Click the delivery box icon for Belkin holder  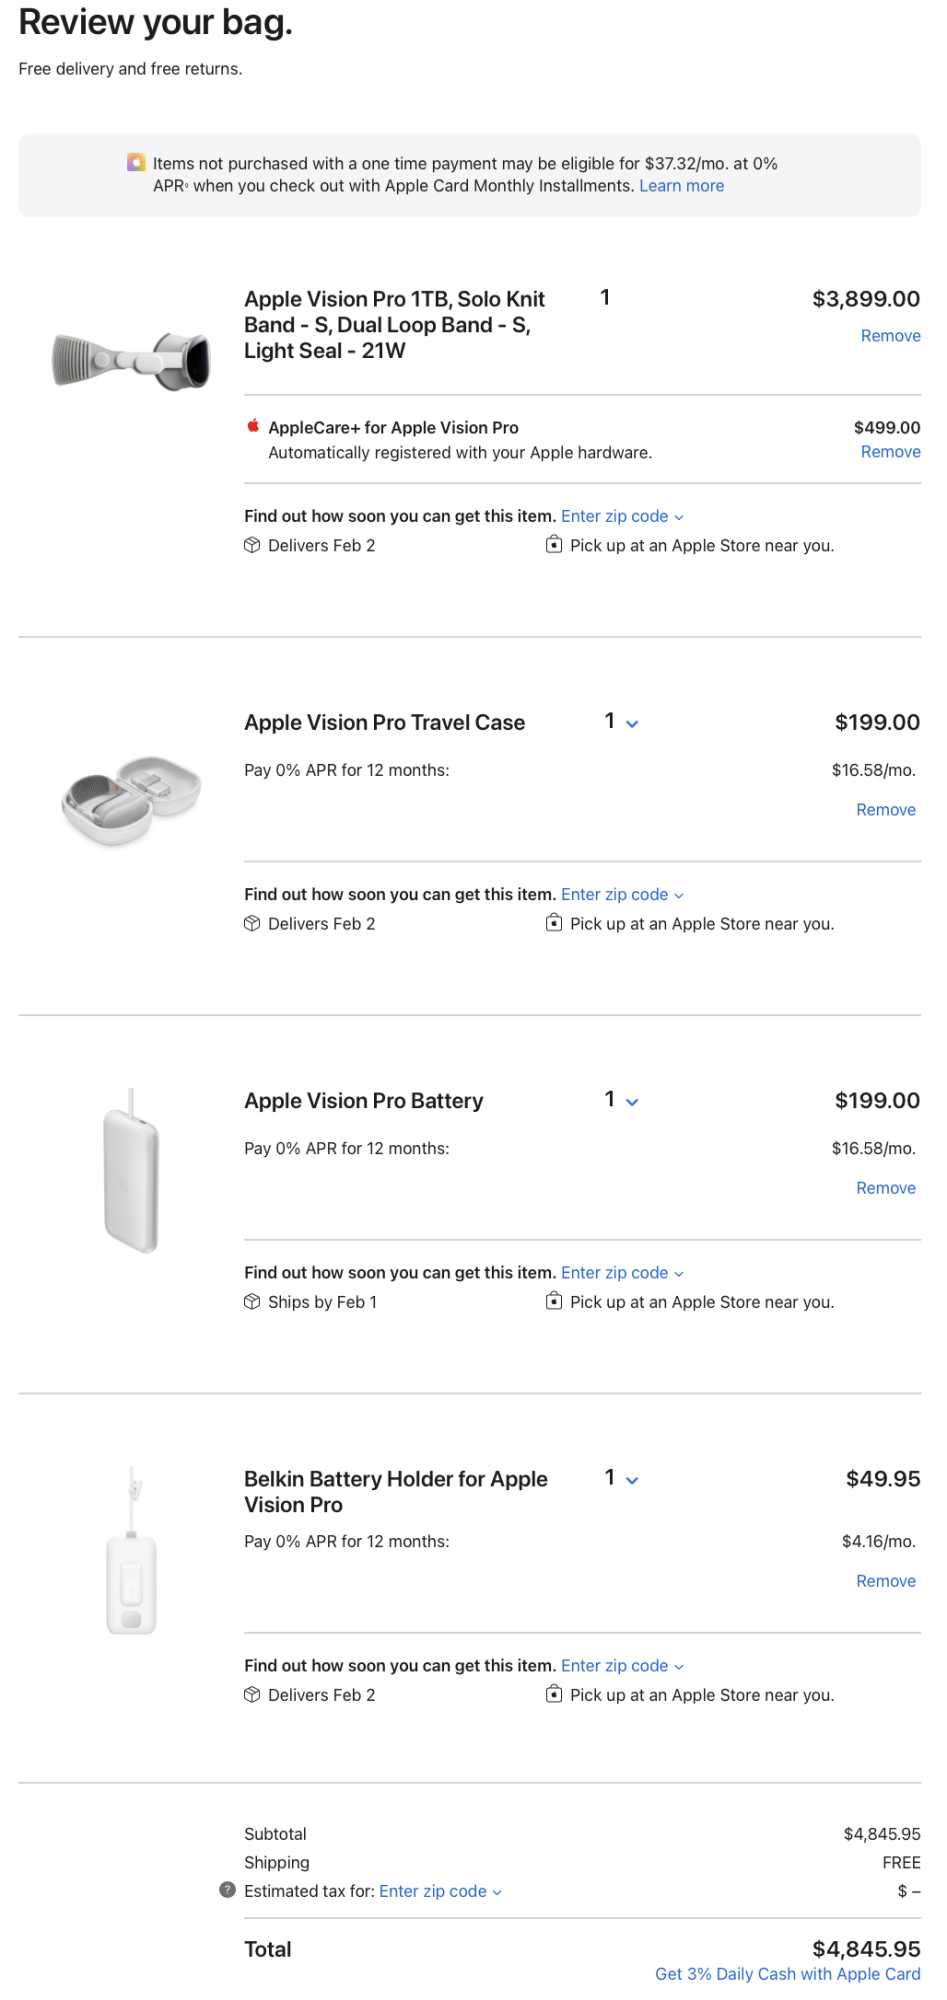pos(252,1695)
